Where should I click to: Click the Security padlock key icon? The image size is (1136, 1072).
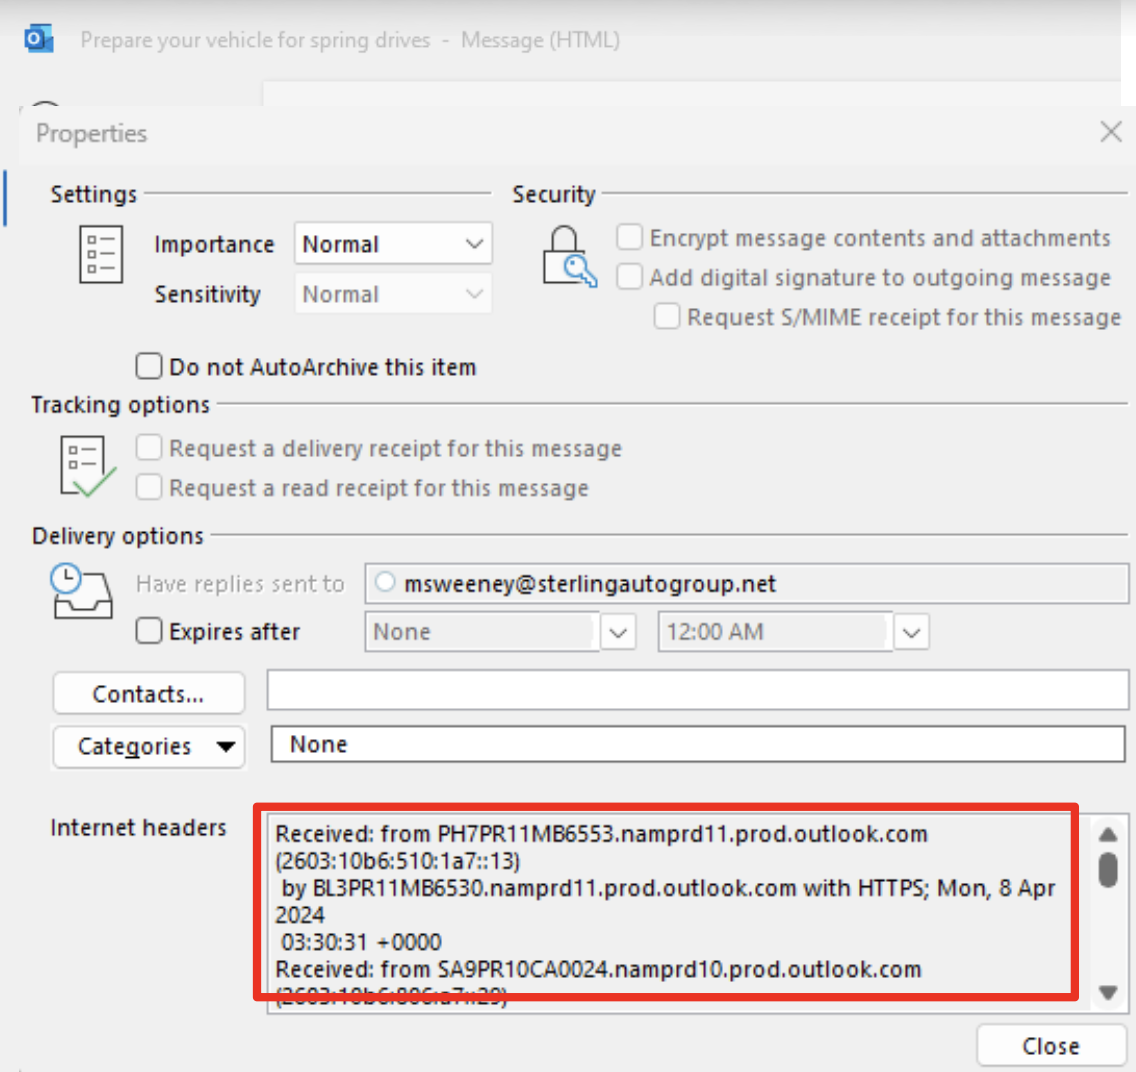[x=569, y=257]
